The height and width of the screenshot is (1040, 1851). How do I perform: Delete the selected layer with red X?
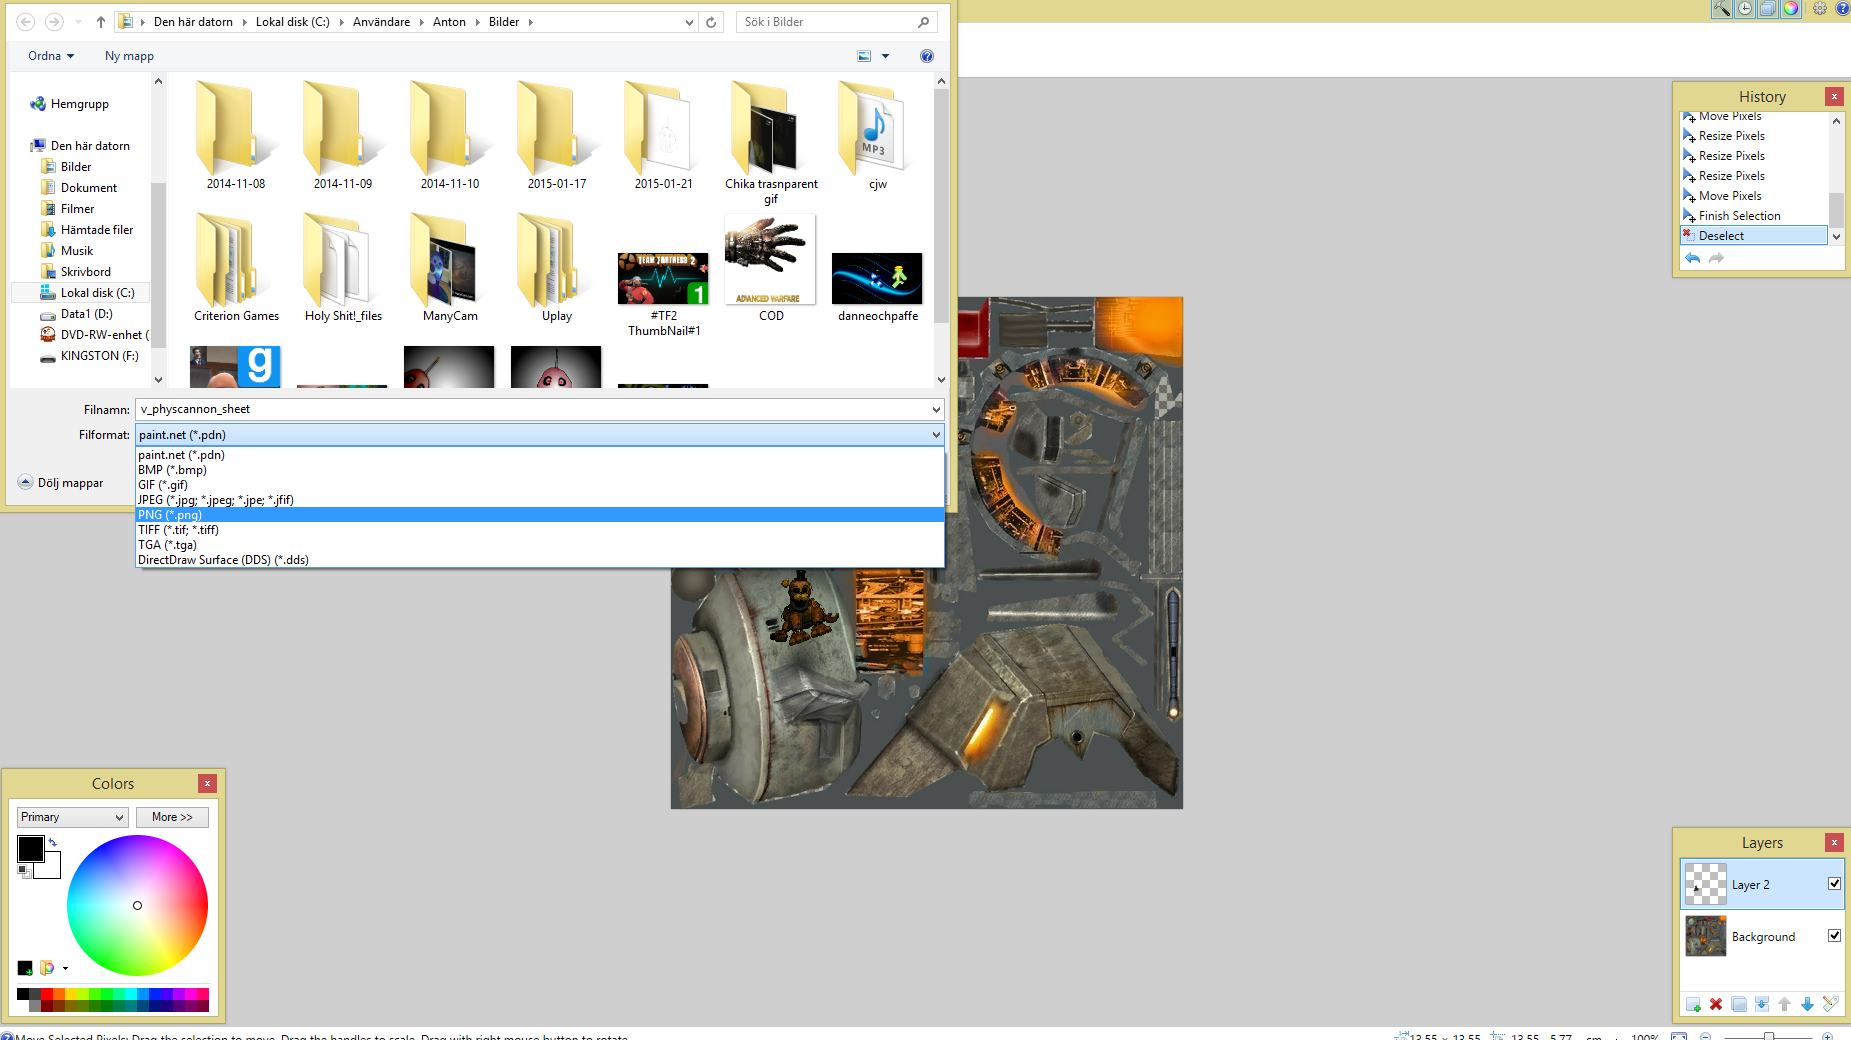[x=1716, y=1004]
